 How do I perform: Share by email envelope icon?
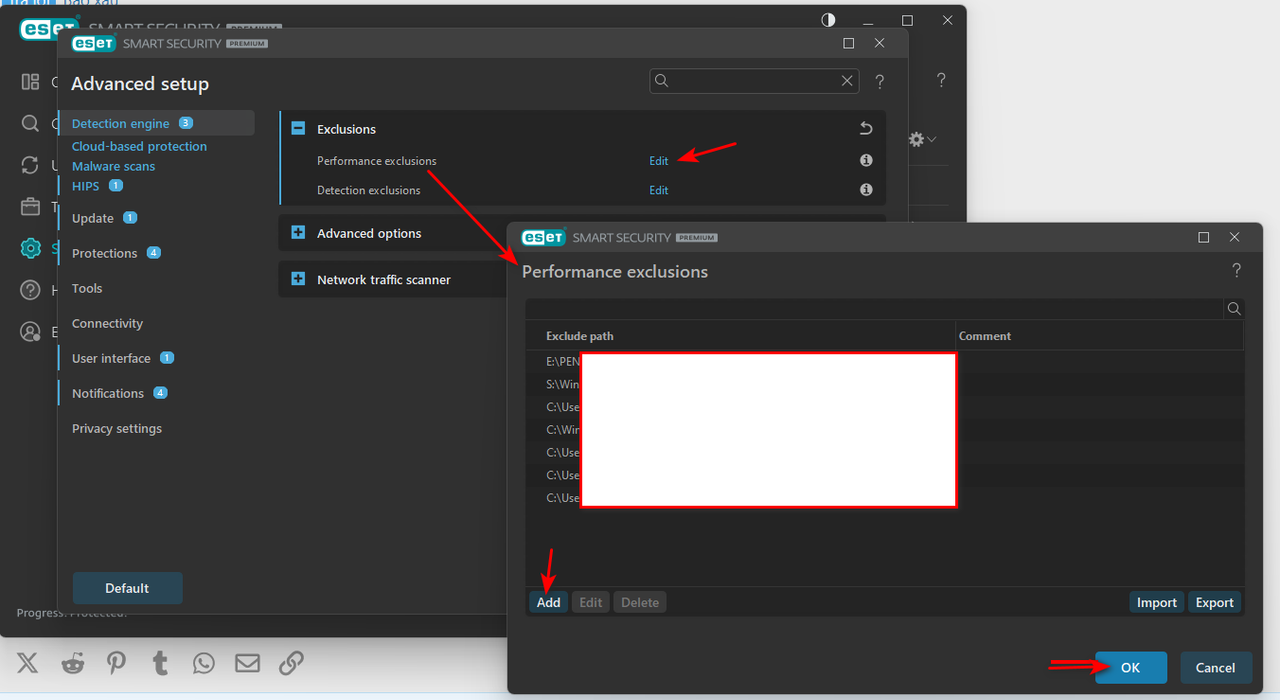pyautogui.click(x=247, y=662)
